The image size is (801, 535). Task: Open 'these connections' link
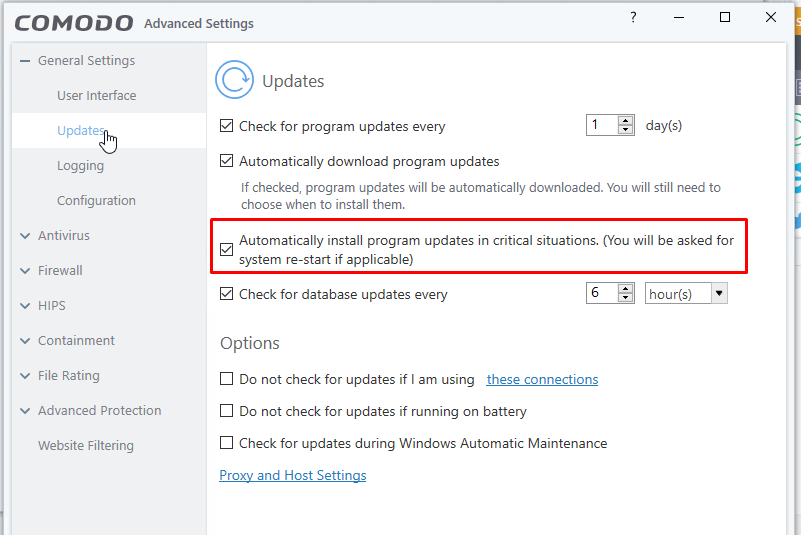tap(542, 380)
